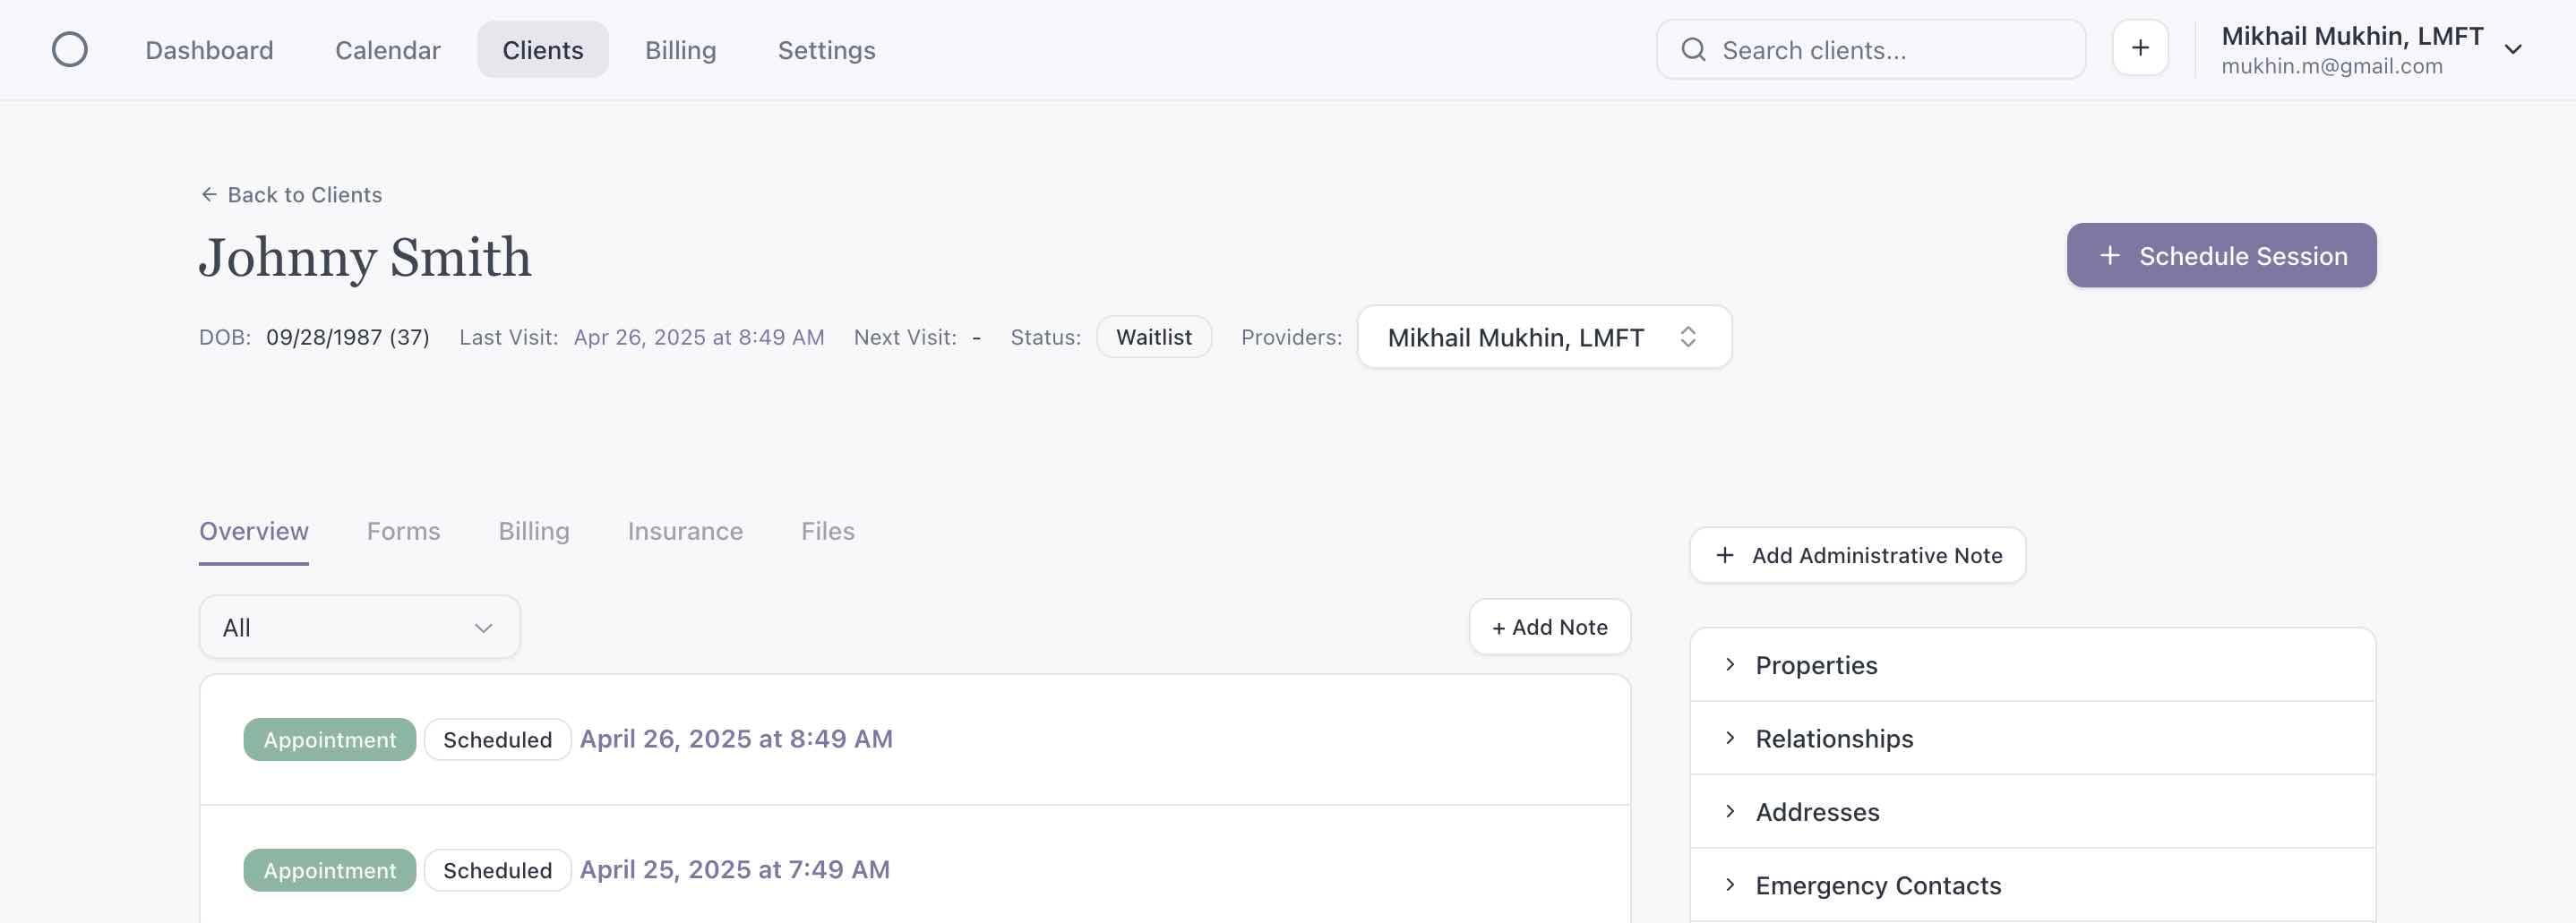This screenshot has height=923, width=2576.
Task: Expand the Emergency Contacts section chevron
Action: pos(1730,884)
